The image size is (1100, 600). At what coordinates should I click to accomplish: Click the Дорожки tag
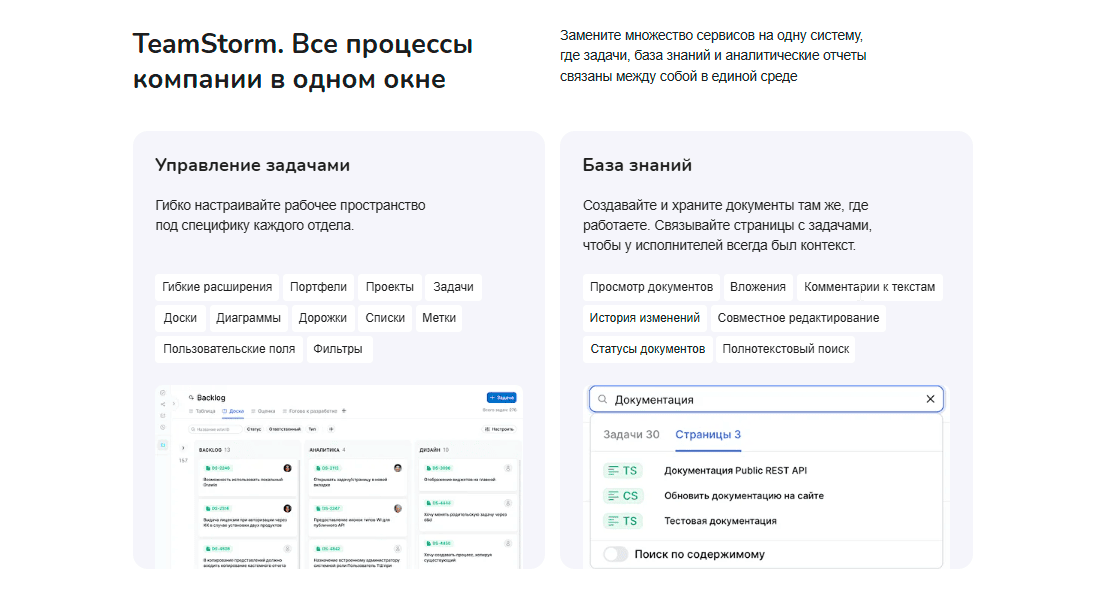coord(323,318)
